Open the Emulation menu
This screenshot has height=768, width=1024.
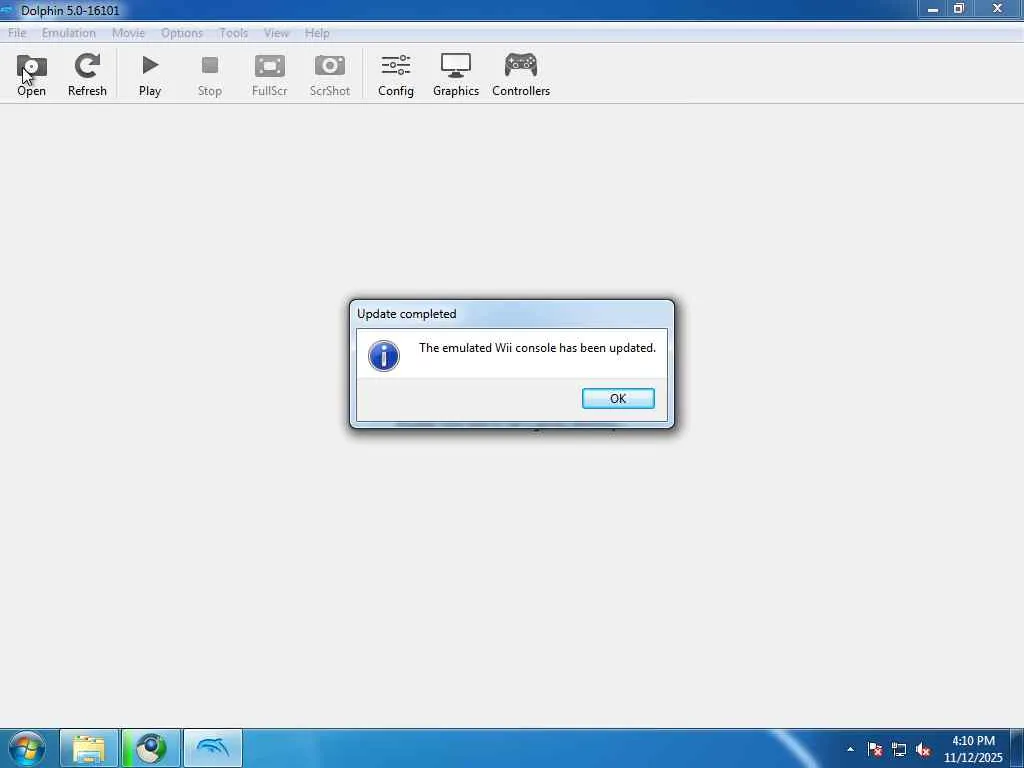(x=69, y=33)
